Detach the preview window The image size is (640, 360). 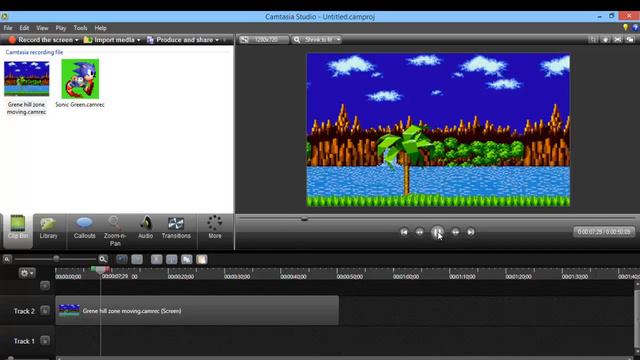pos(630,39)
